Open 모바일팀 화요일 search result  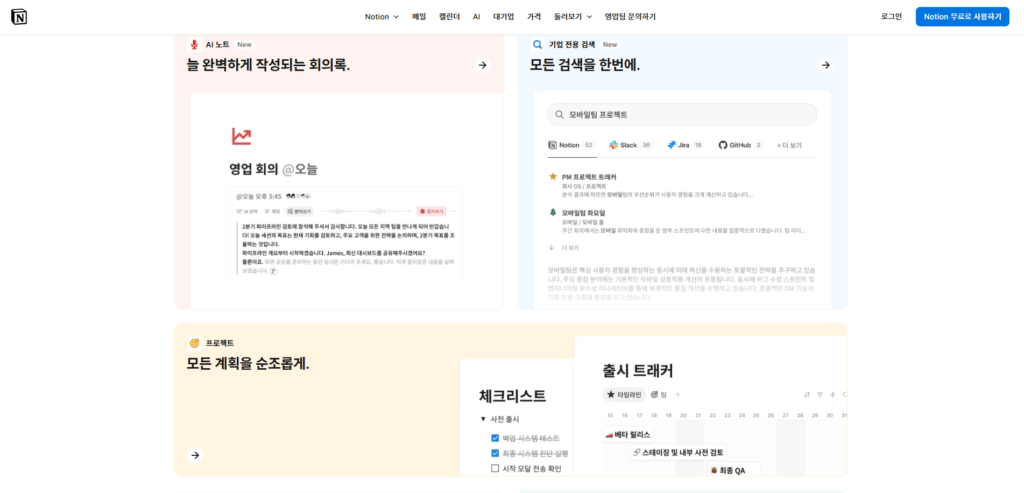(x=584, y=213)
